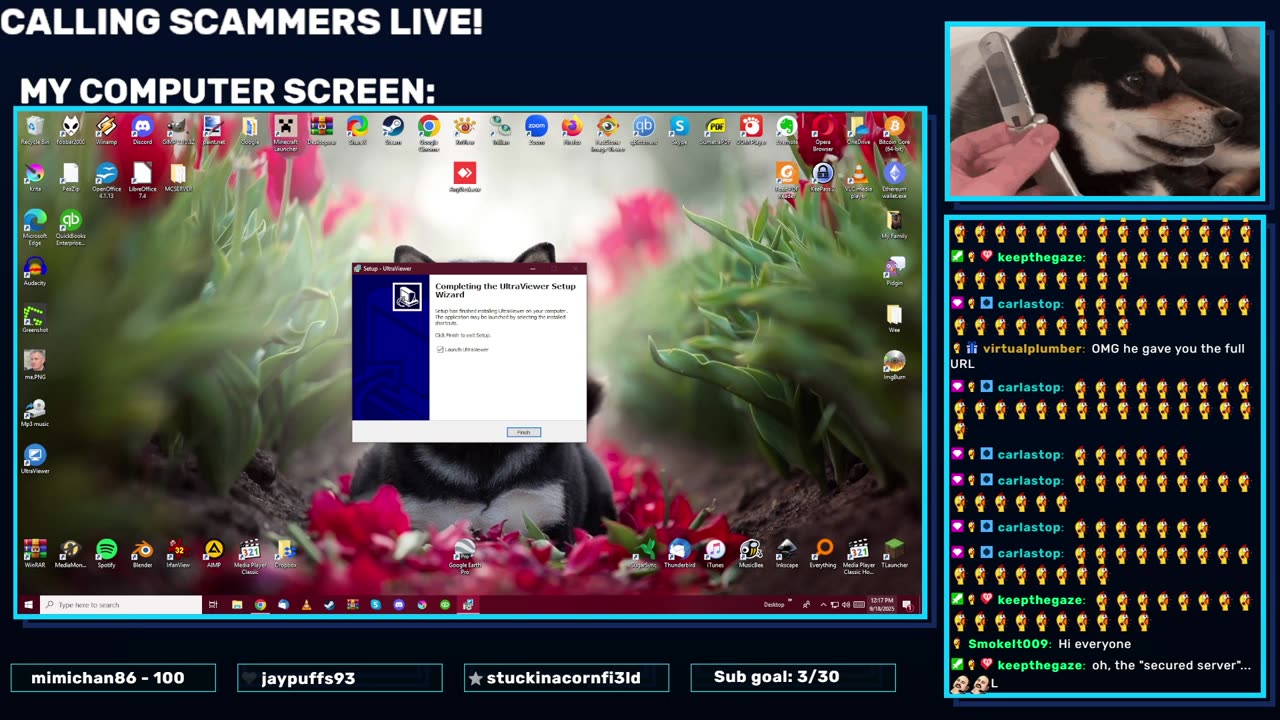Image resolution: width=1280 pixels, height=720 pixels.
Task: Select the UltraViewer desktop shortcut
Action: tap(35, 460)
